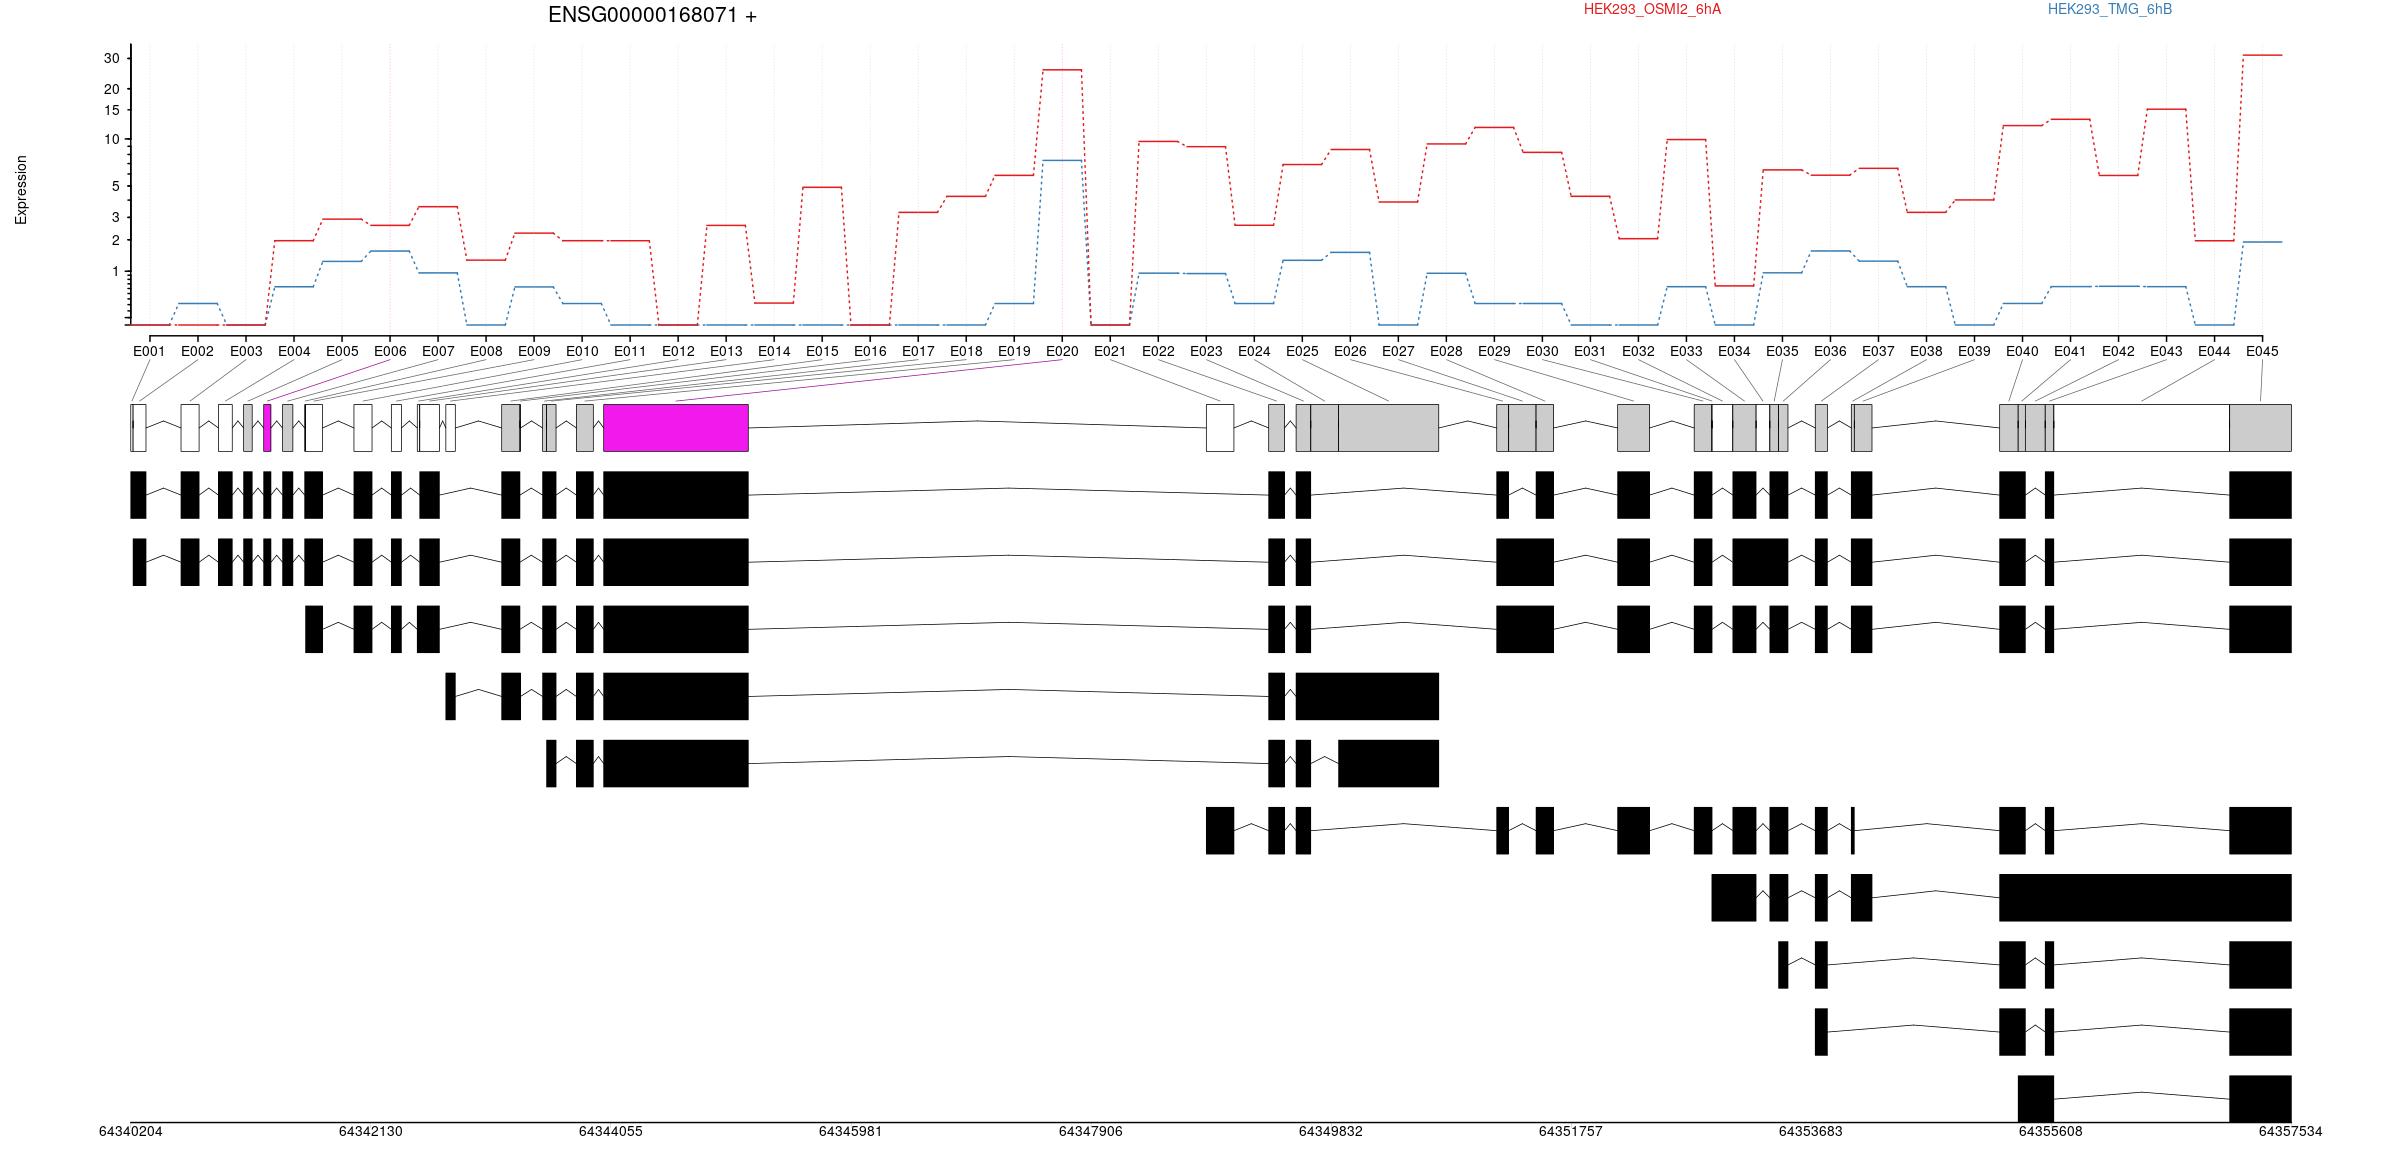The width and height of the screenshot is (2400, 1150).
Task: Click exon label E045
Action: click(2262, 351)
